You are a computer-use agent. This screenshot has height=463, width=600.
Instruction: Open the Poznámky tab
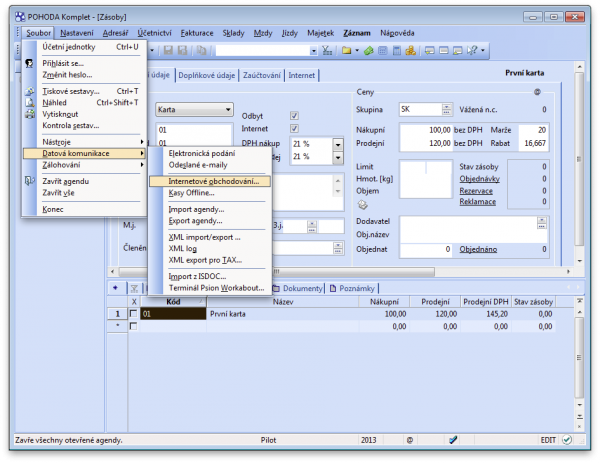coord(352,288)
